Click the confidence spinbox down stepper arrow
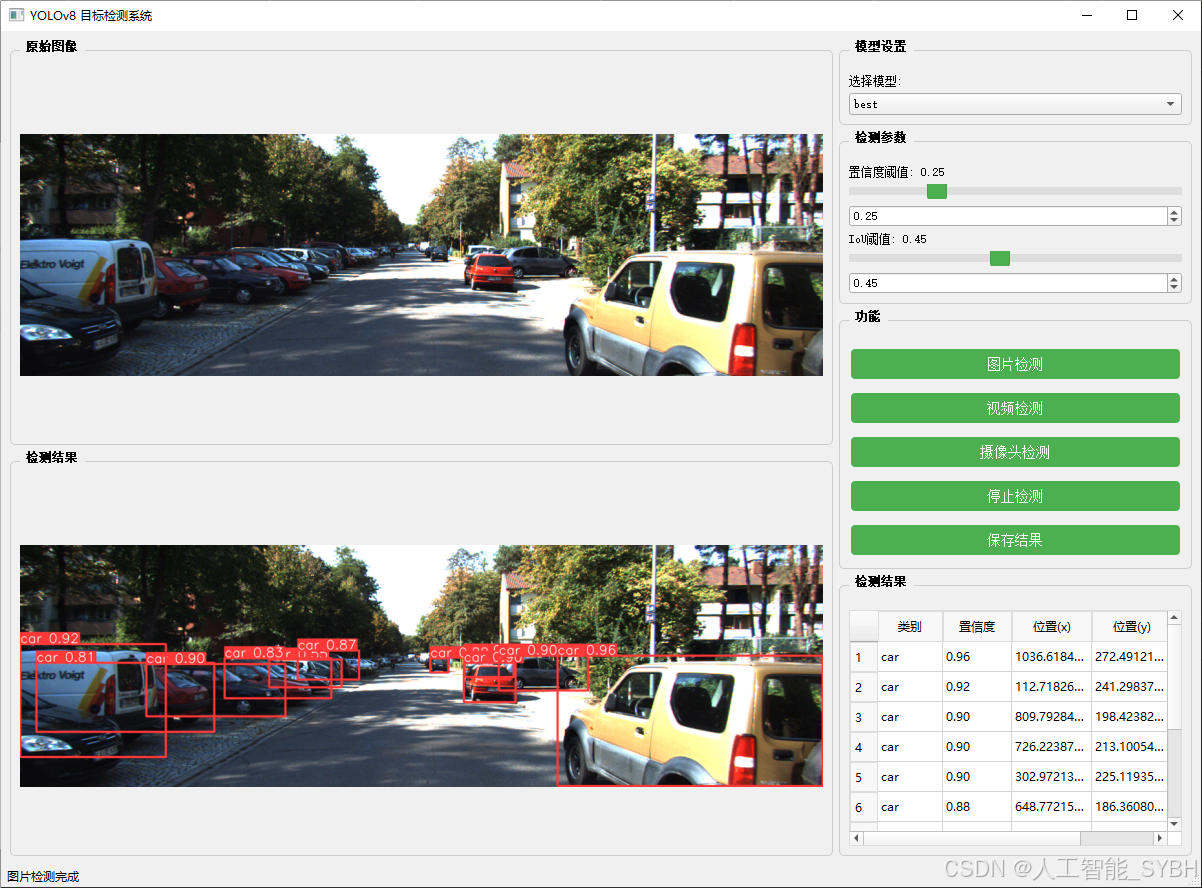1202x888 pixels. (x=1173, y=220)
